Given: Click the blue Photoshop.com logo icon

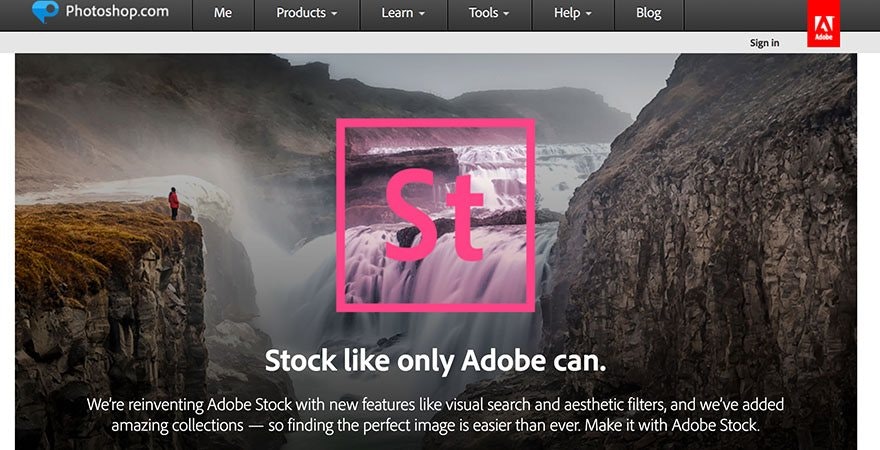Looking at the screenshot, I should point(45,13).
